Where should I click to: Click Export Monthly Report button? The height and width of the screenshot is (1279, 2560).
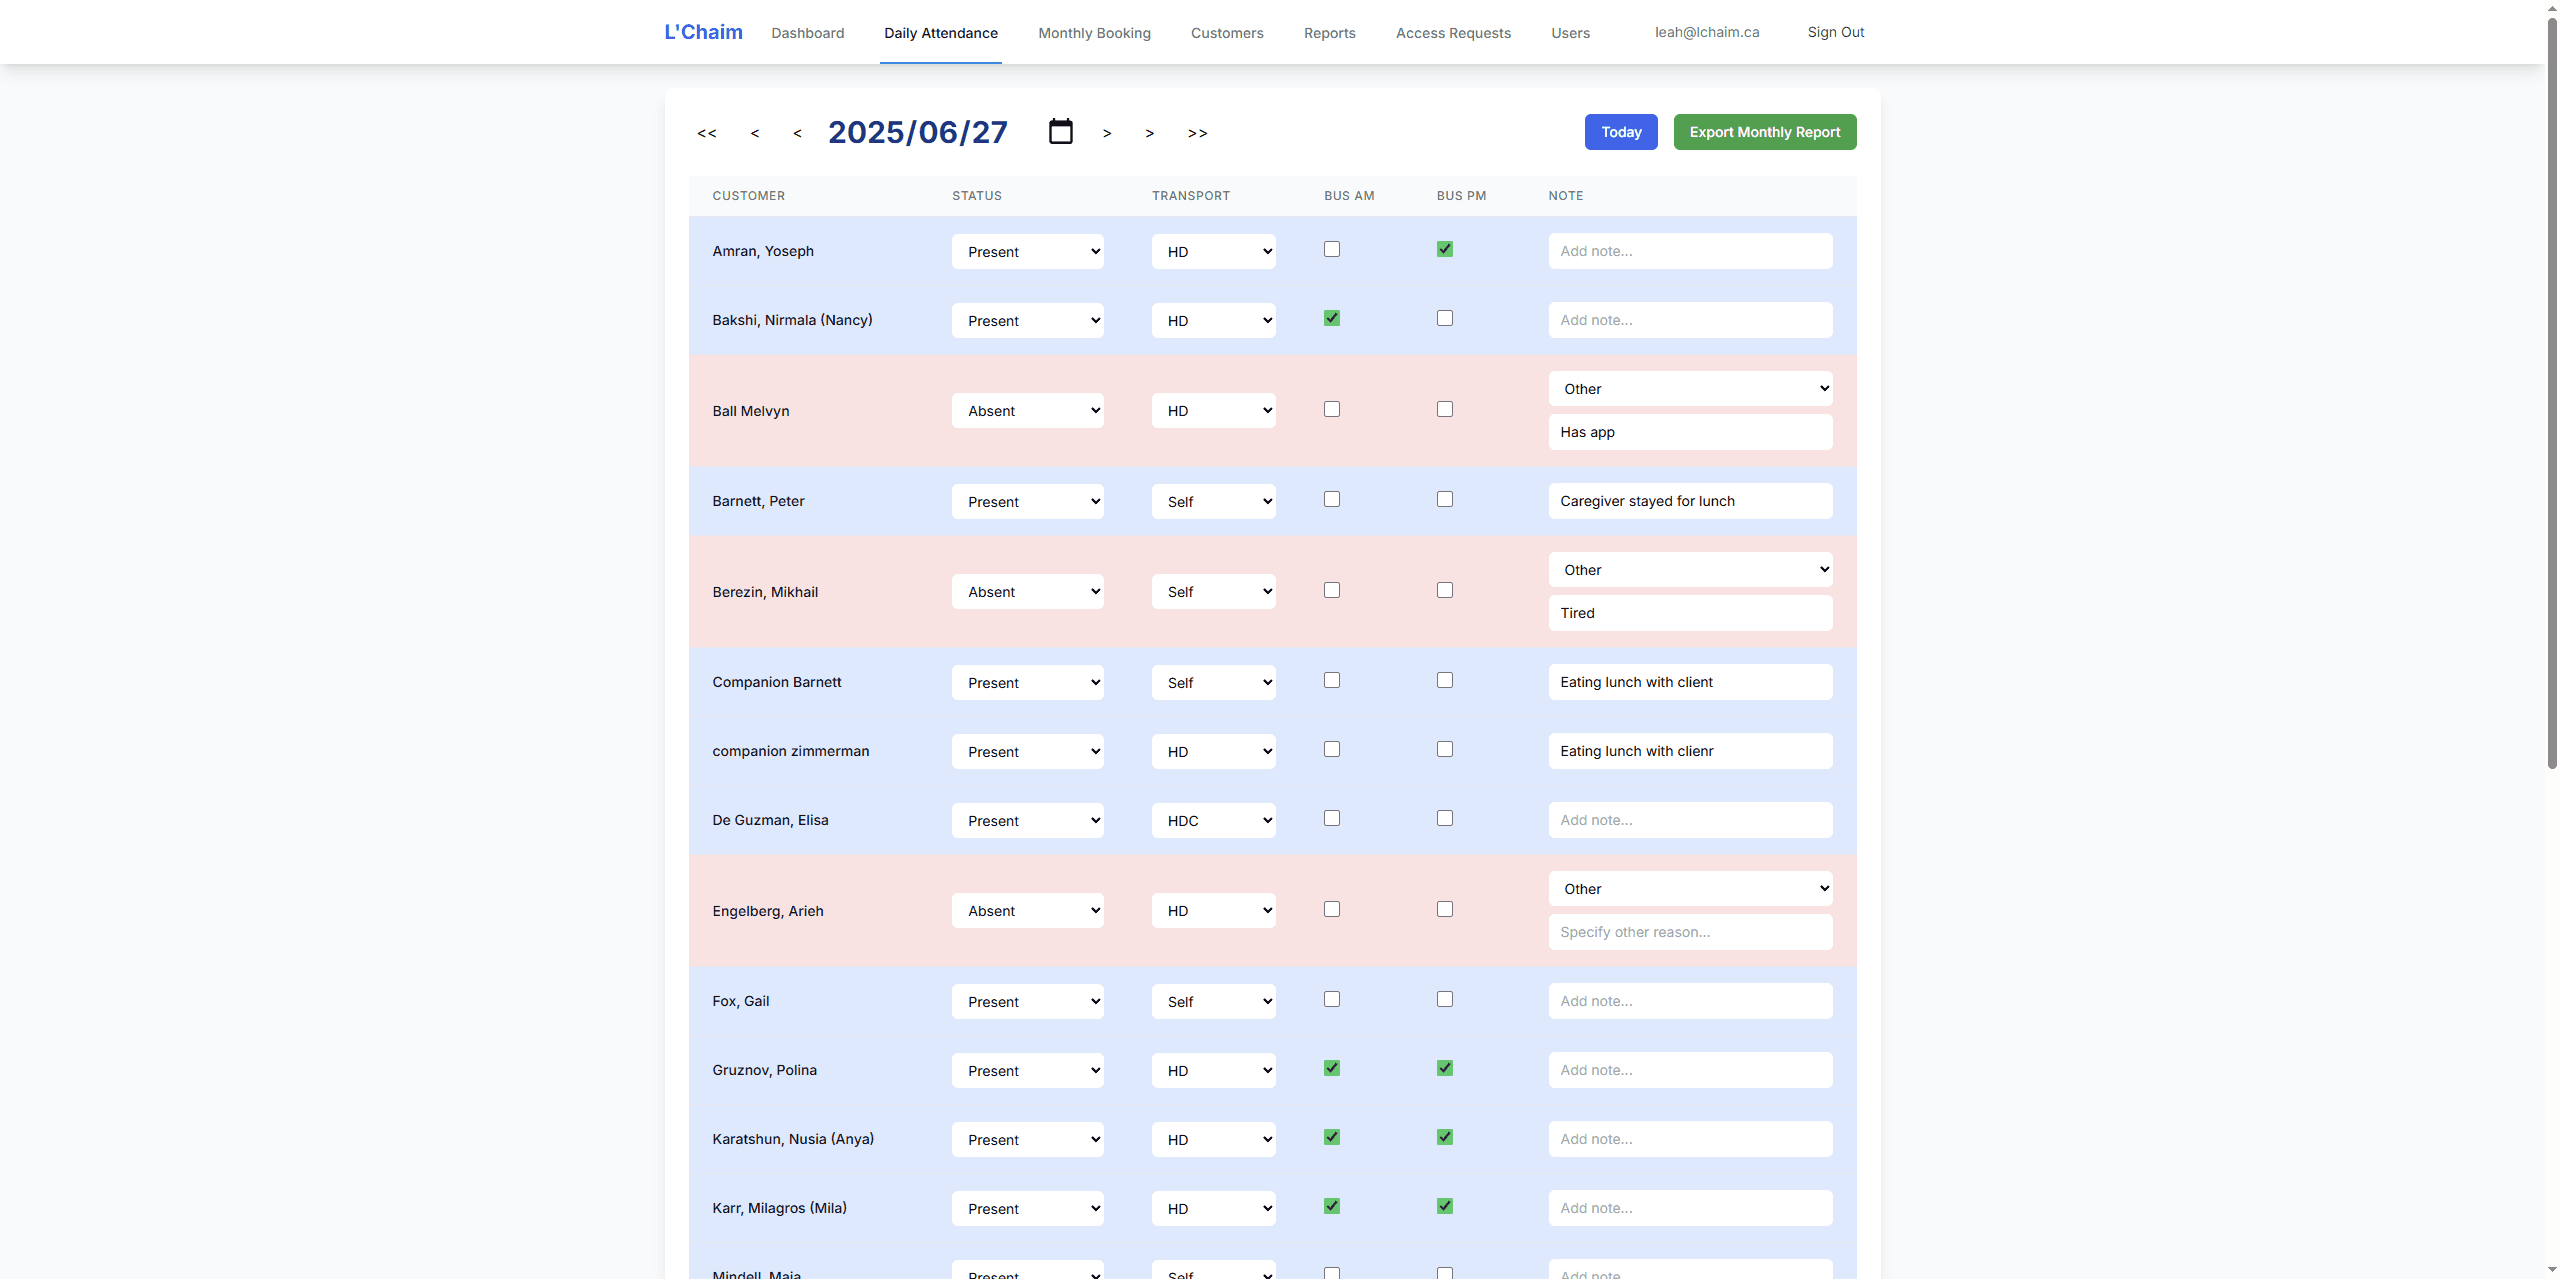pos(1765,132)
